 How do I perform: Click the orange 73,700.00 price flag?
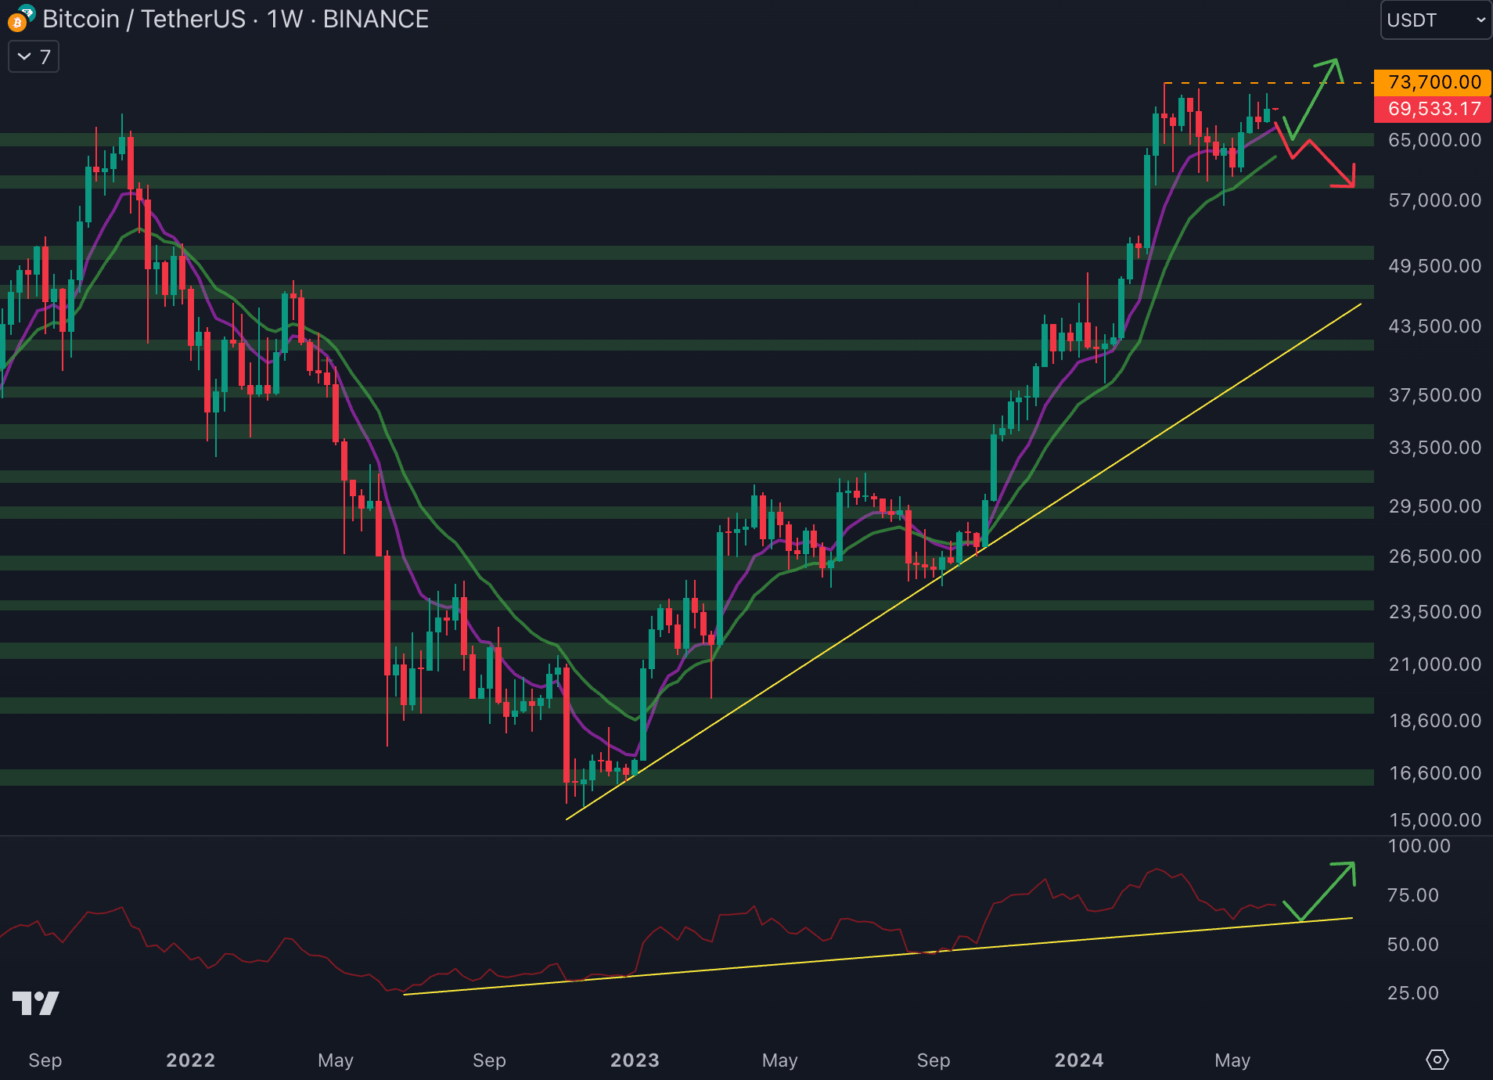pos(1432,82)
